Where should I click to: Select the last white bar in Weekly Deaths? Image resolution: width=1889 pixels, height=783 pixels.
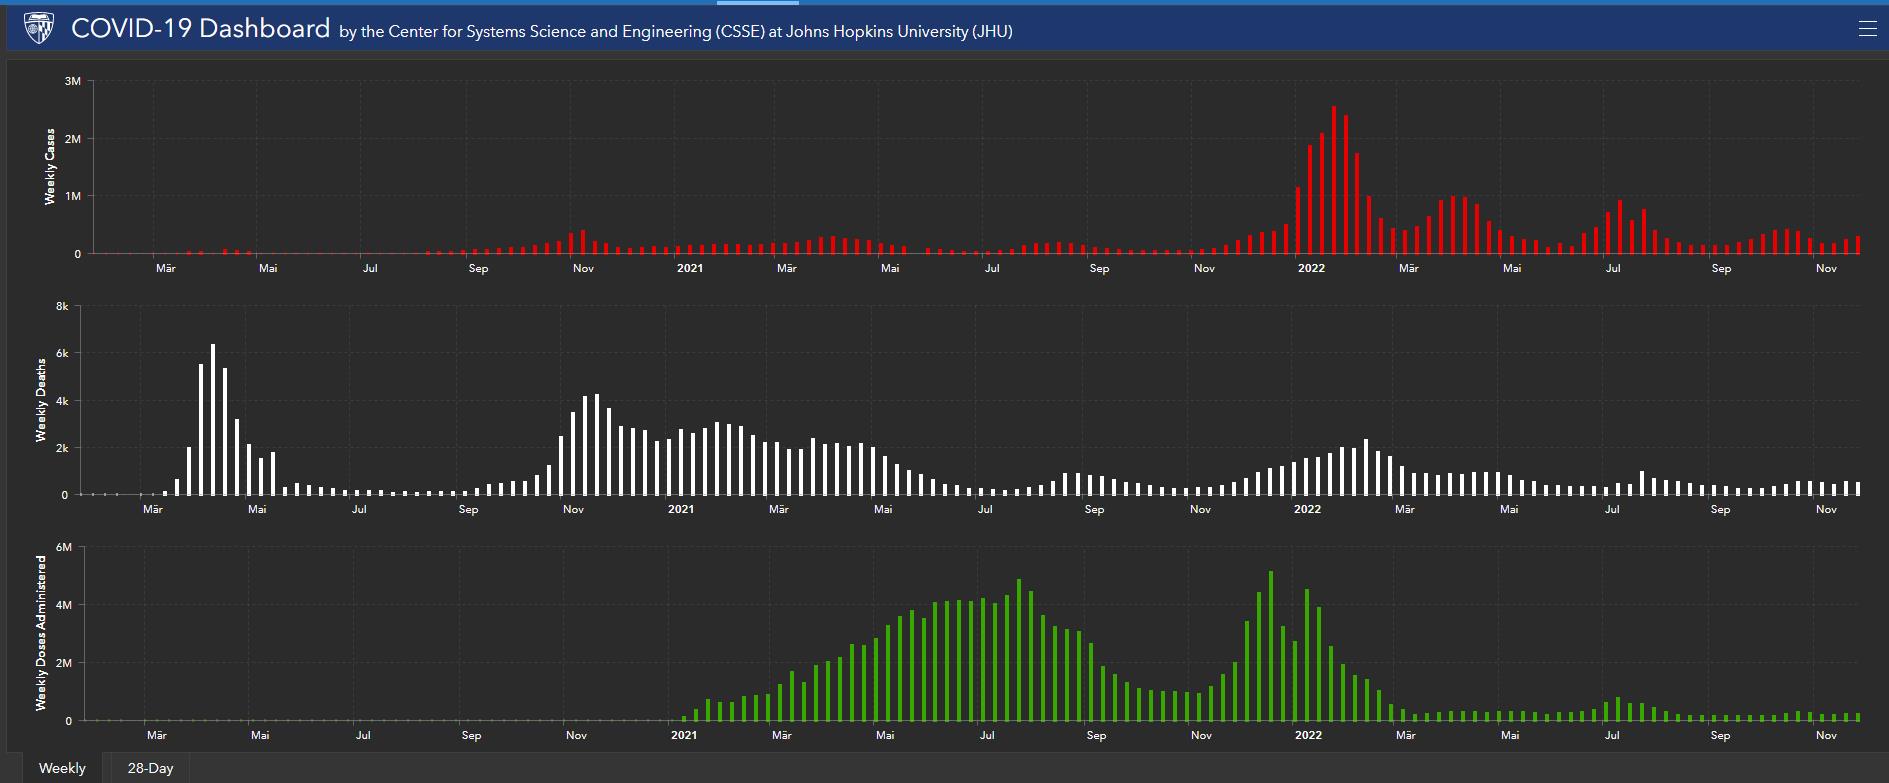[x=1858, y=489]
